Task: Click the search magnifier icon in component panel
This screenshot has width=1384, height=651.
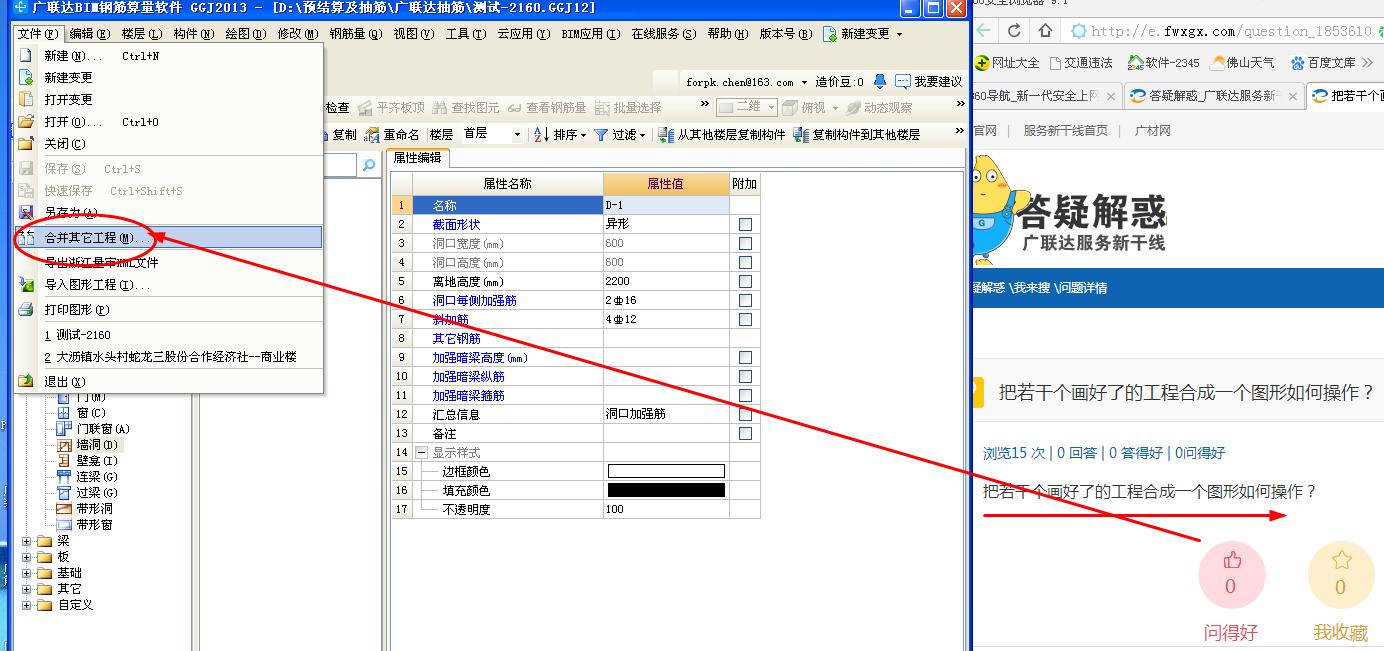Action: (369, 165)
